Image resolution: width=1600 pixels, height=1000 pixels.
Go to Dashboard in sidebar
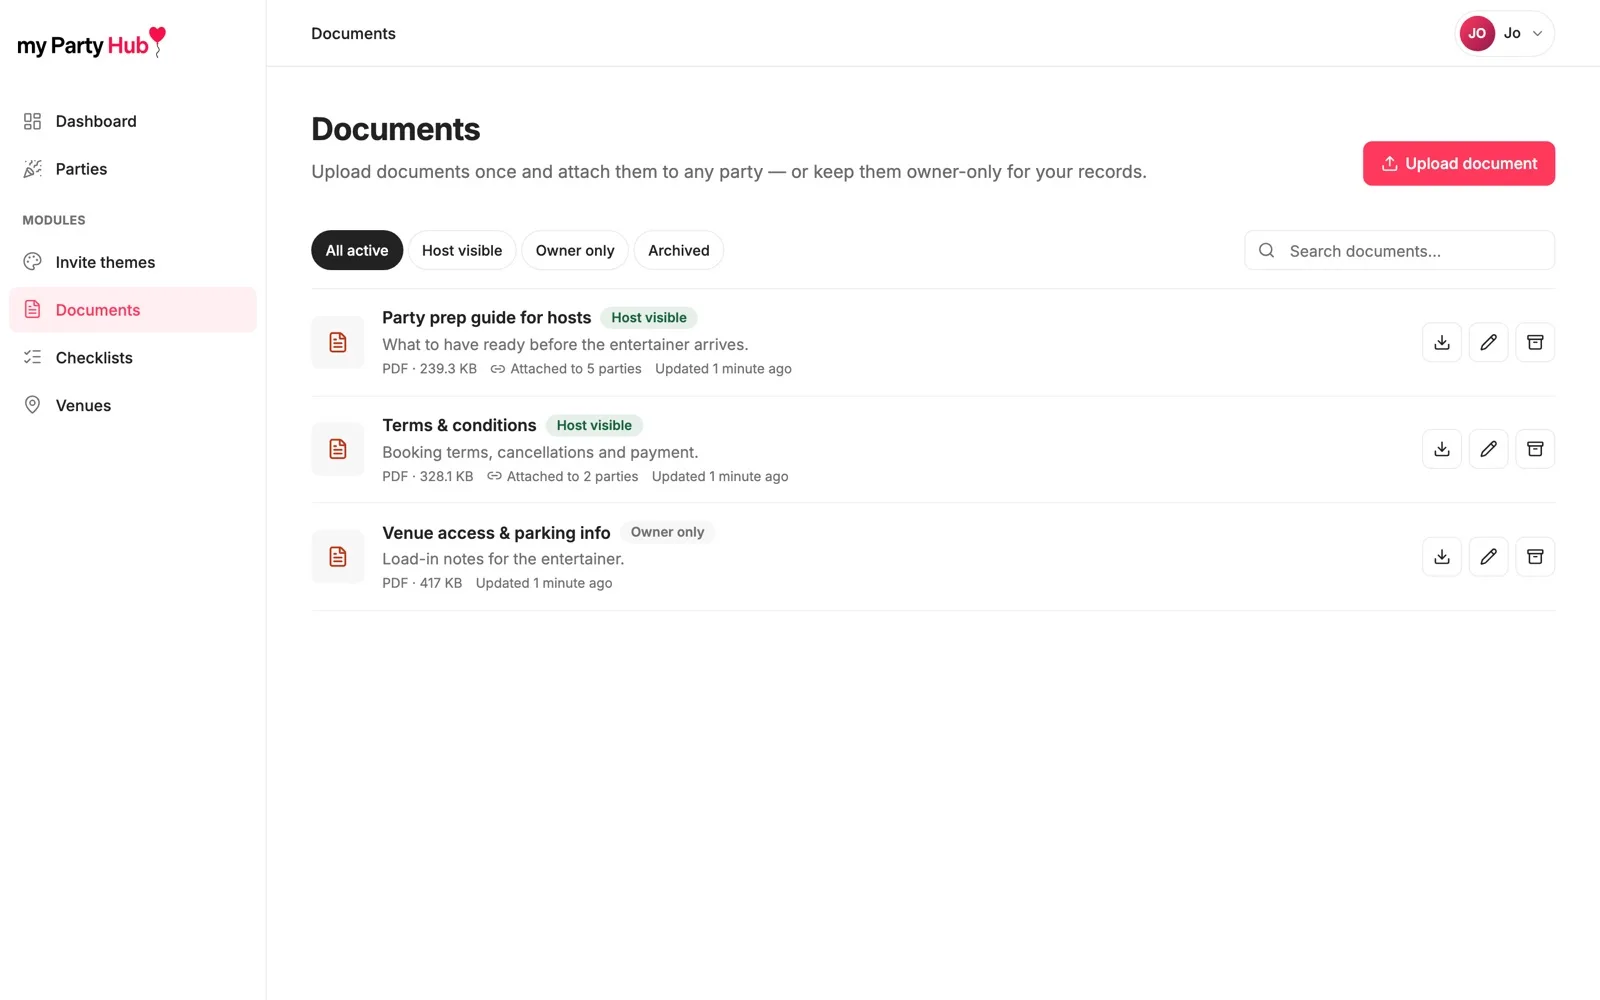point(132,121)
